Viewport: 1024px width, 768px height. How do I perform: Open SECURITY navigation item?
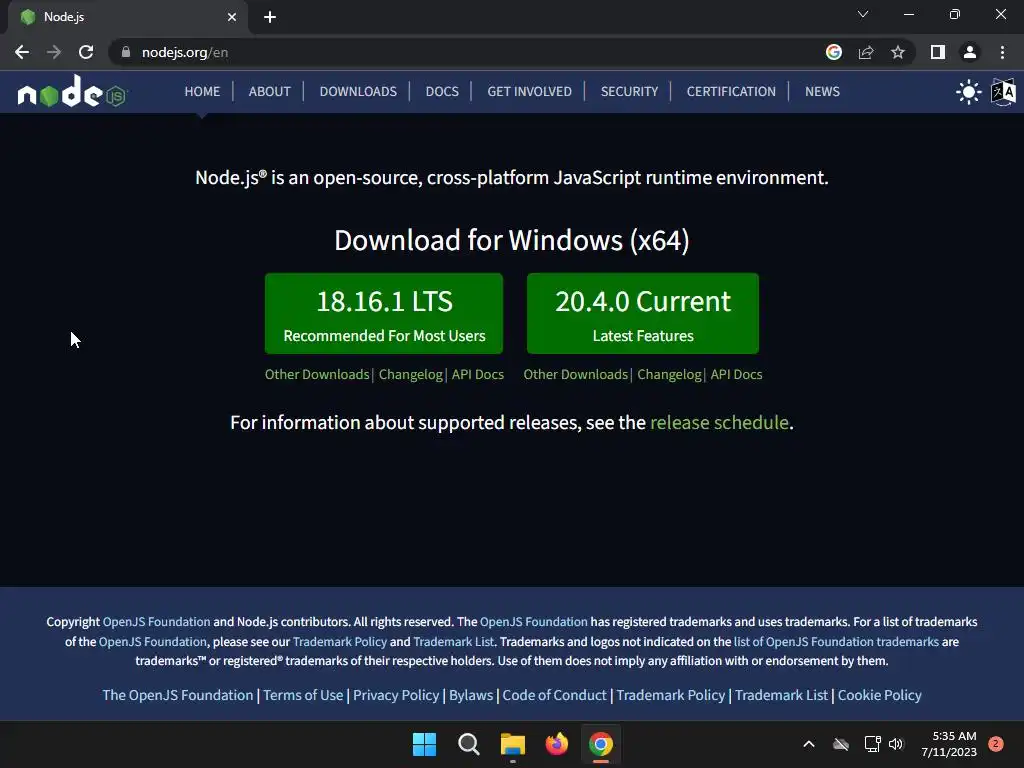(x=629, y=91)
